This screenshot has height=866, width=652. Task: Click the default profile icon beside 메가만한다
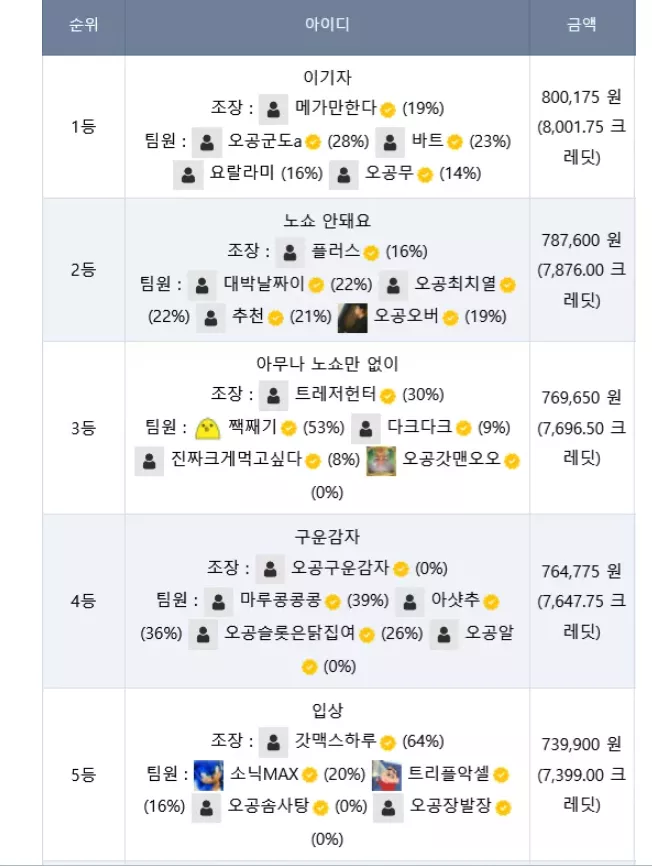point(273,109)
